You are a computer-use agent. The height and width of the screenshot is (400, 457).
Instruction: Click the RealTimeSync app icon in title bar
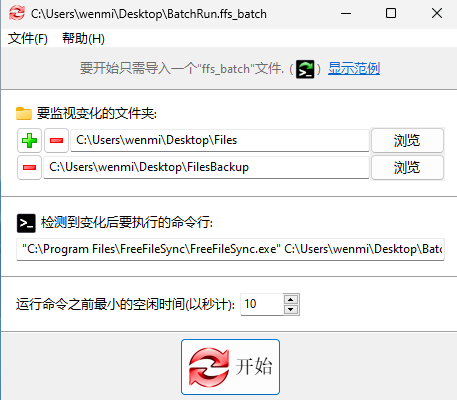(17, 14)
